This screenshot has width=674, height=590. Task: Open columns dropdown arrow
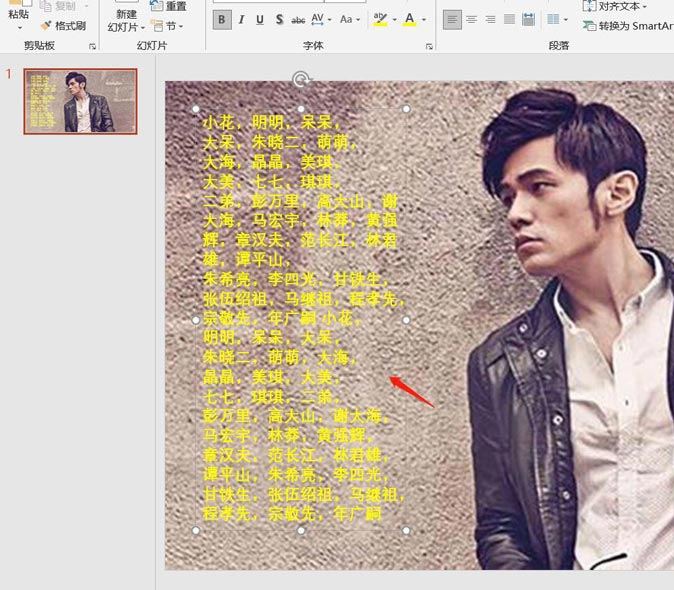566,20
